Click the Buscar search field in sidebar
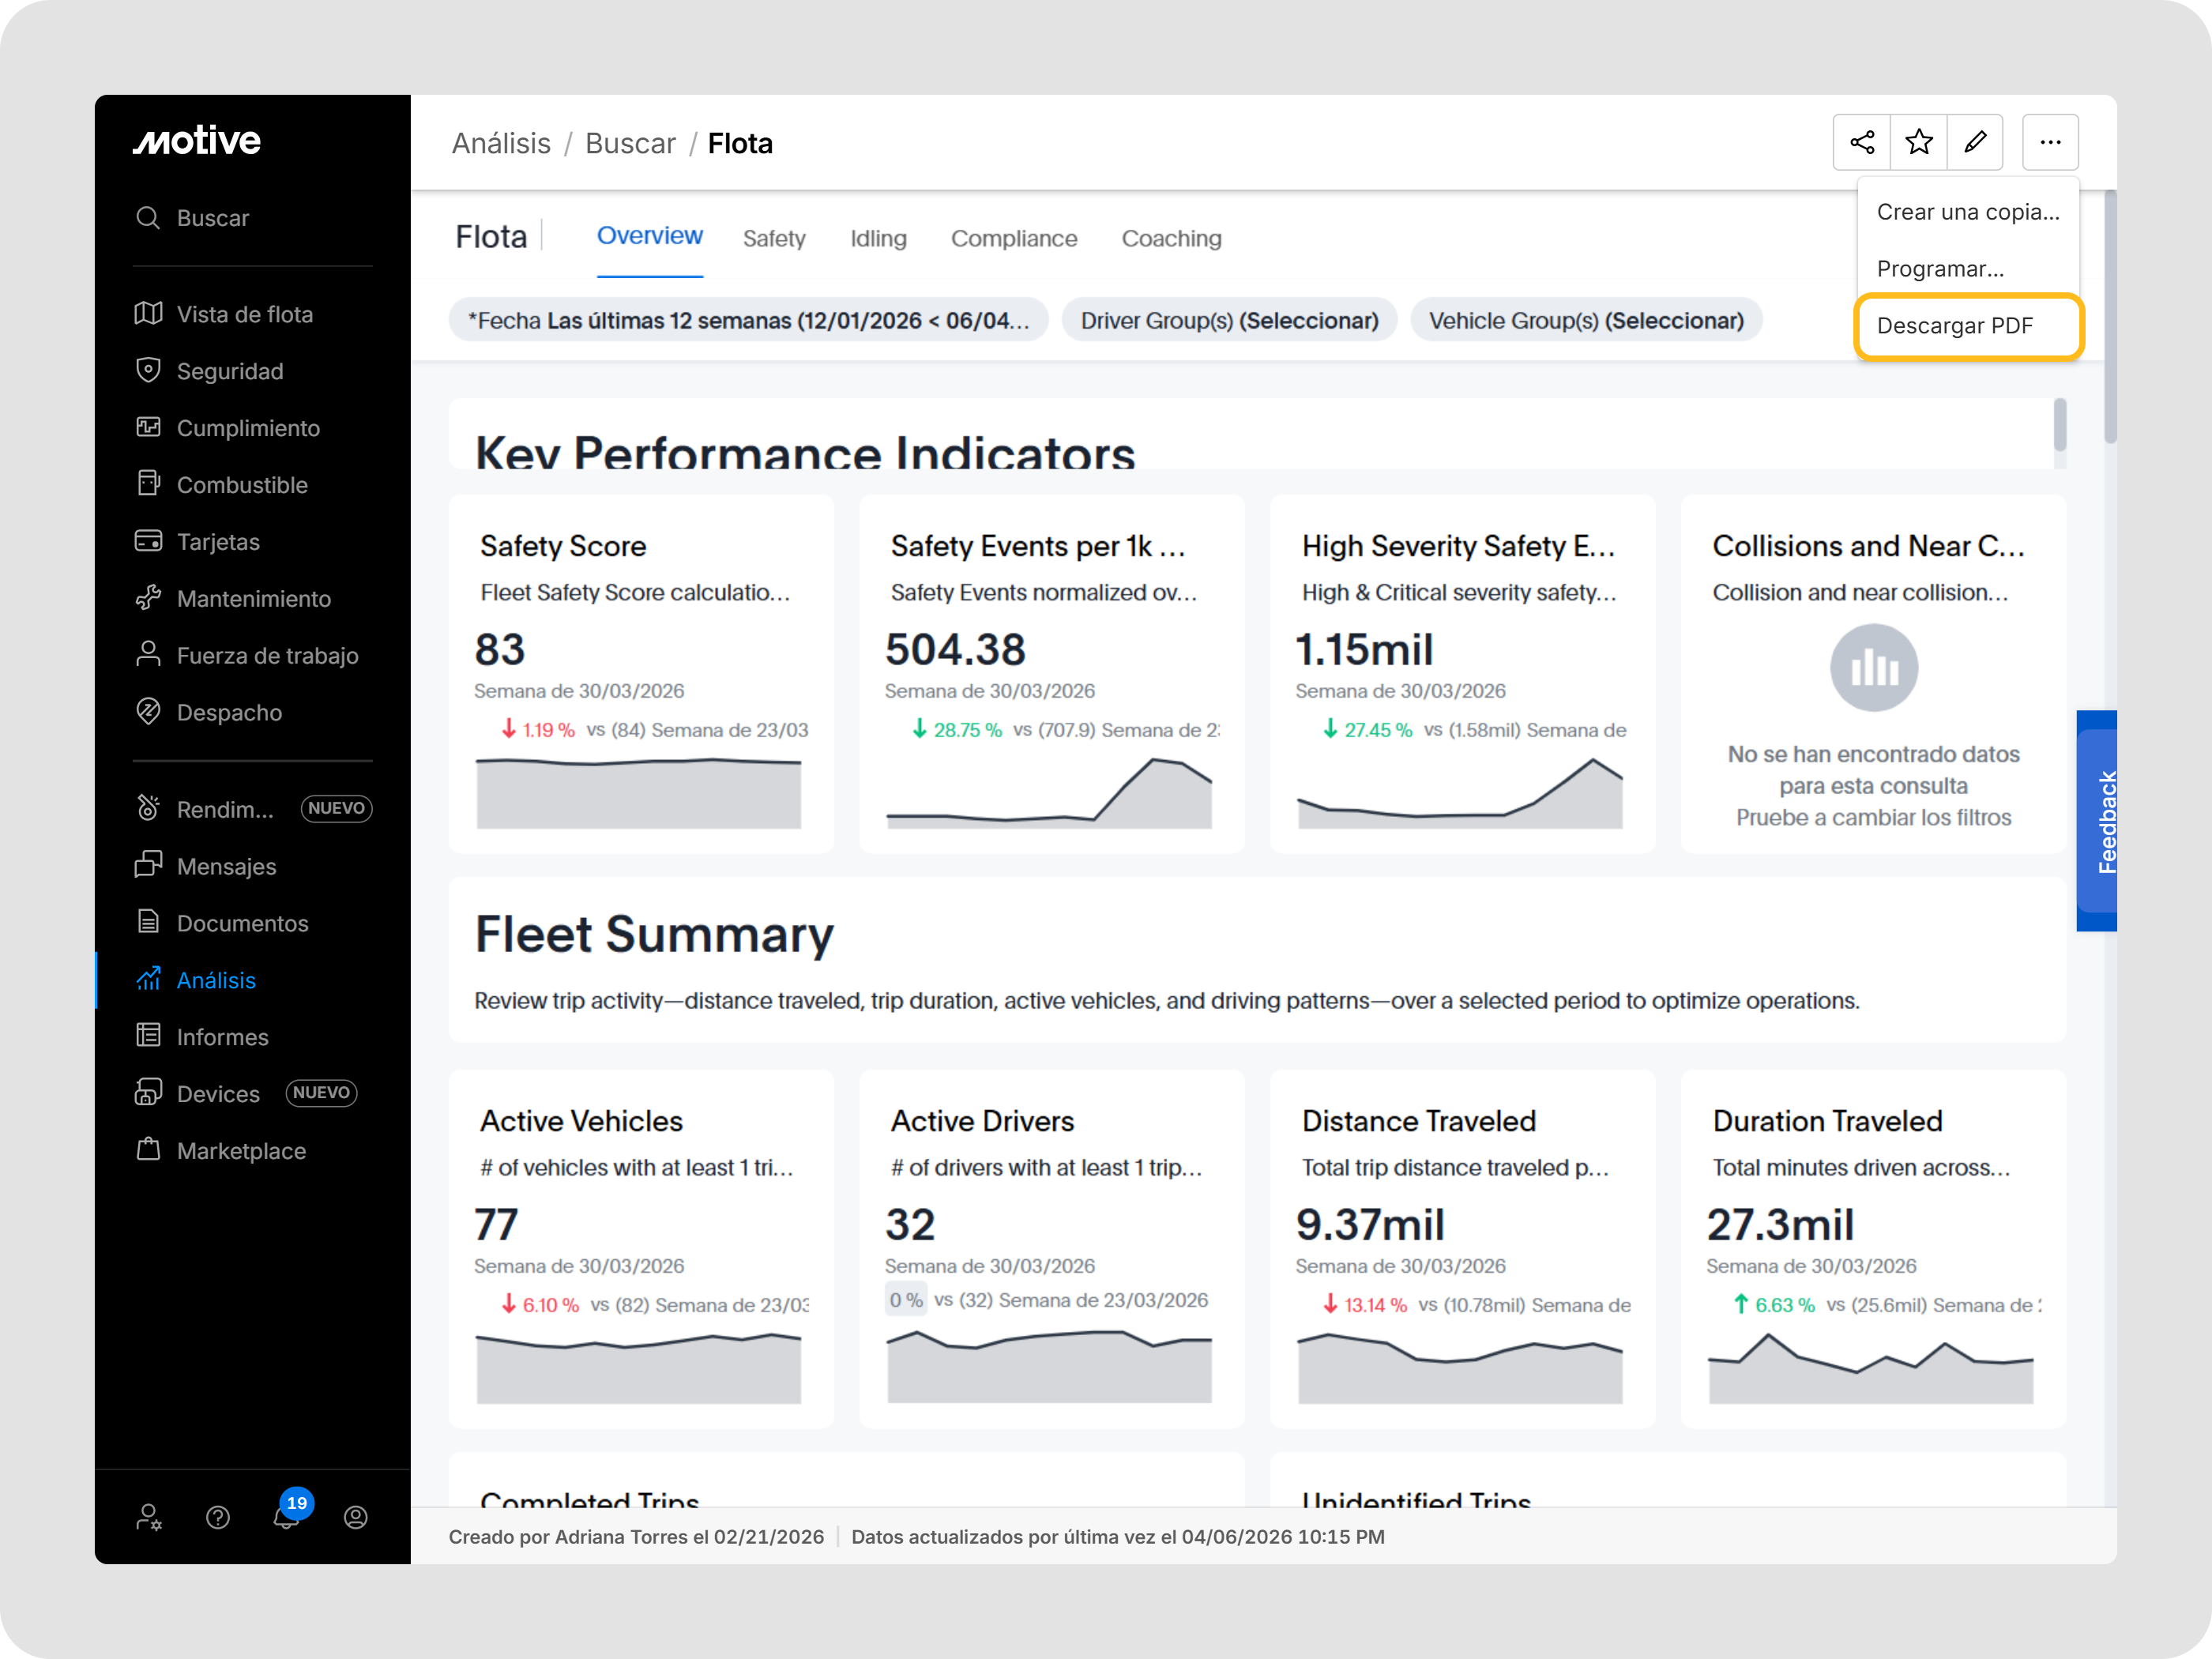Screen dimensions: 2212x1659 tap(213, 218)
